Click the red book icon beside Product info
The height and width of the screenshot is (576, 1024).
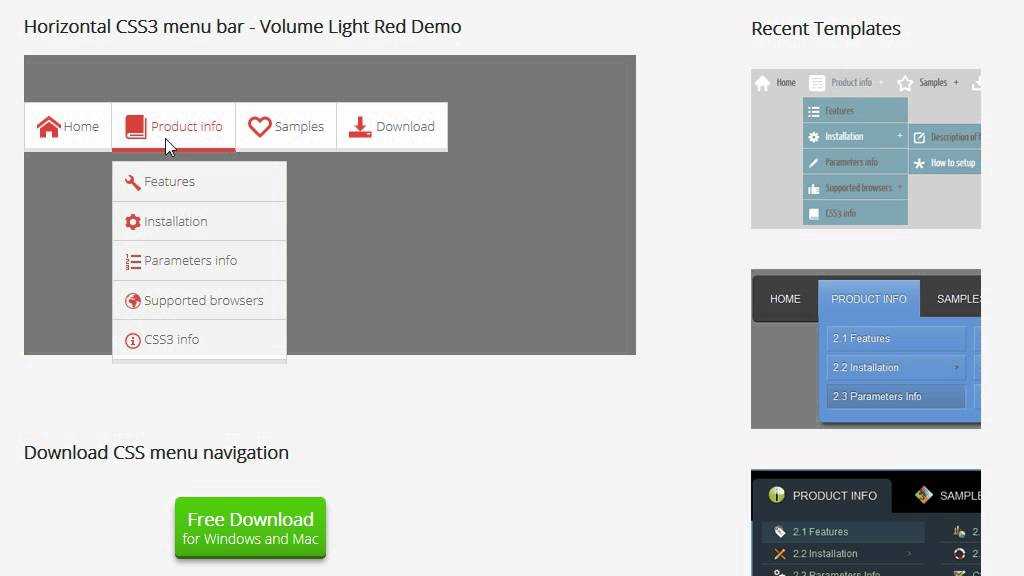click(136, 127)
